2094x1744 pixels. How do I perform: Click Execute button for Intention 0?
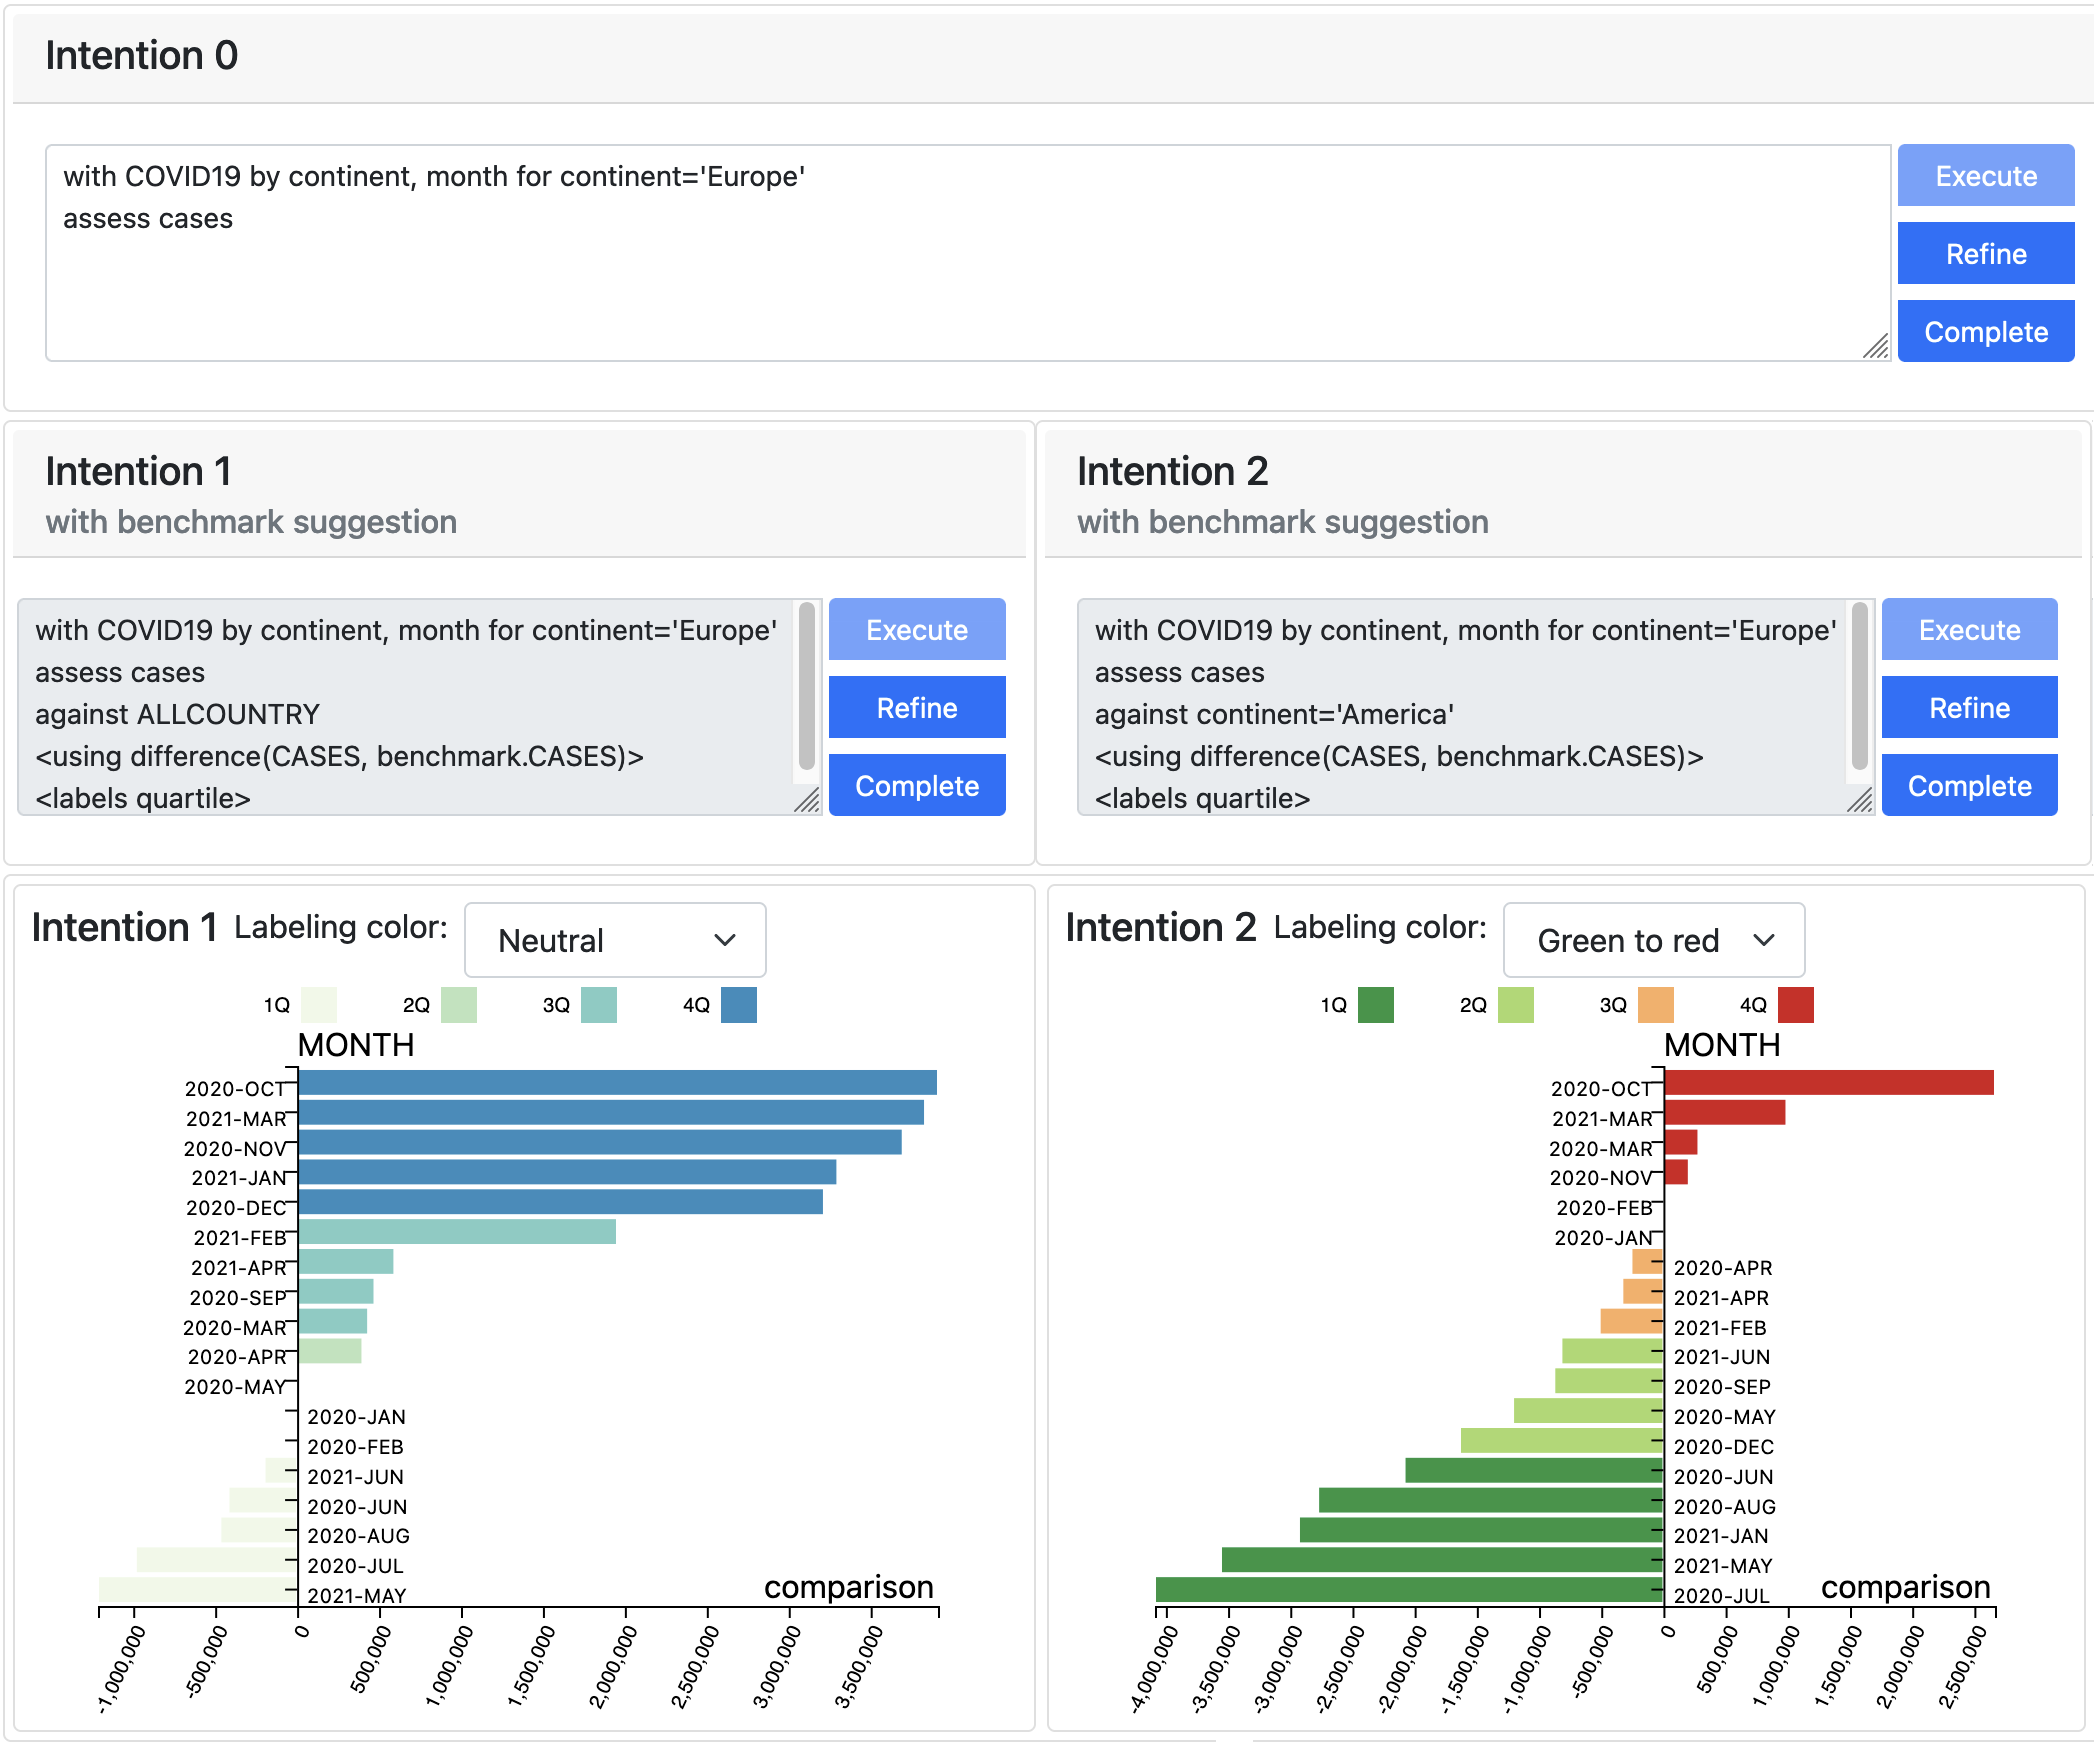[x=1985, y=176]
